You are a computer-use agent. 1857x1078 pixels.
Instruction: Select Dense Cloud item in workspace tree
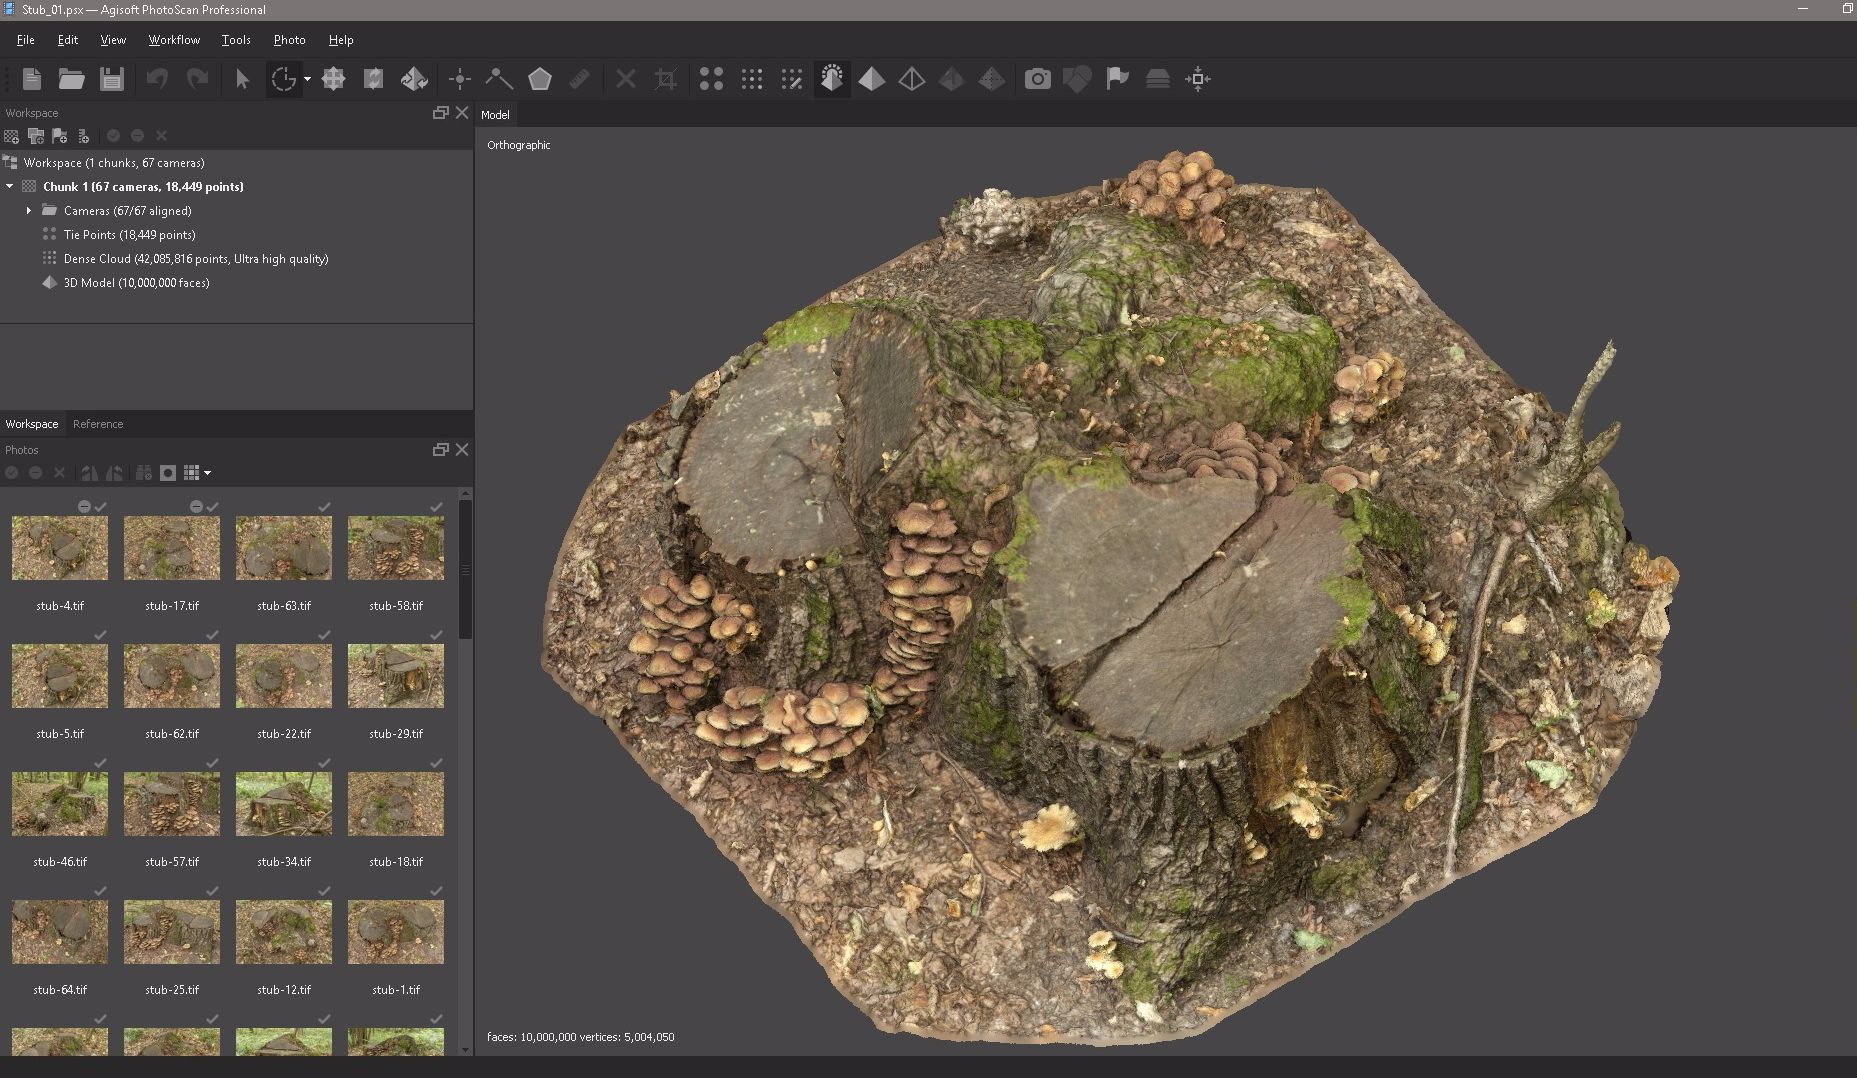(x=195, y=259)
